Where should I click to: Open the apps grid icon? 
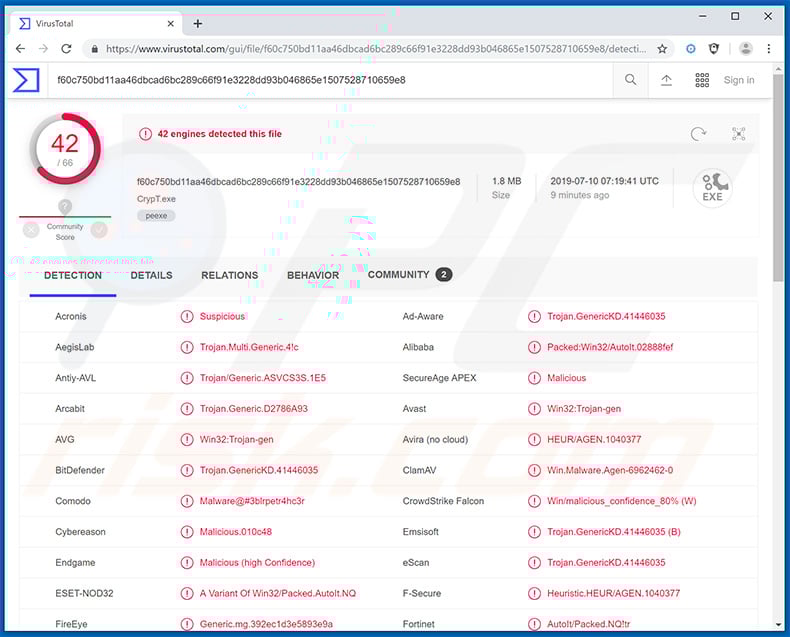[x=702, y=80]
